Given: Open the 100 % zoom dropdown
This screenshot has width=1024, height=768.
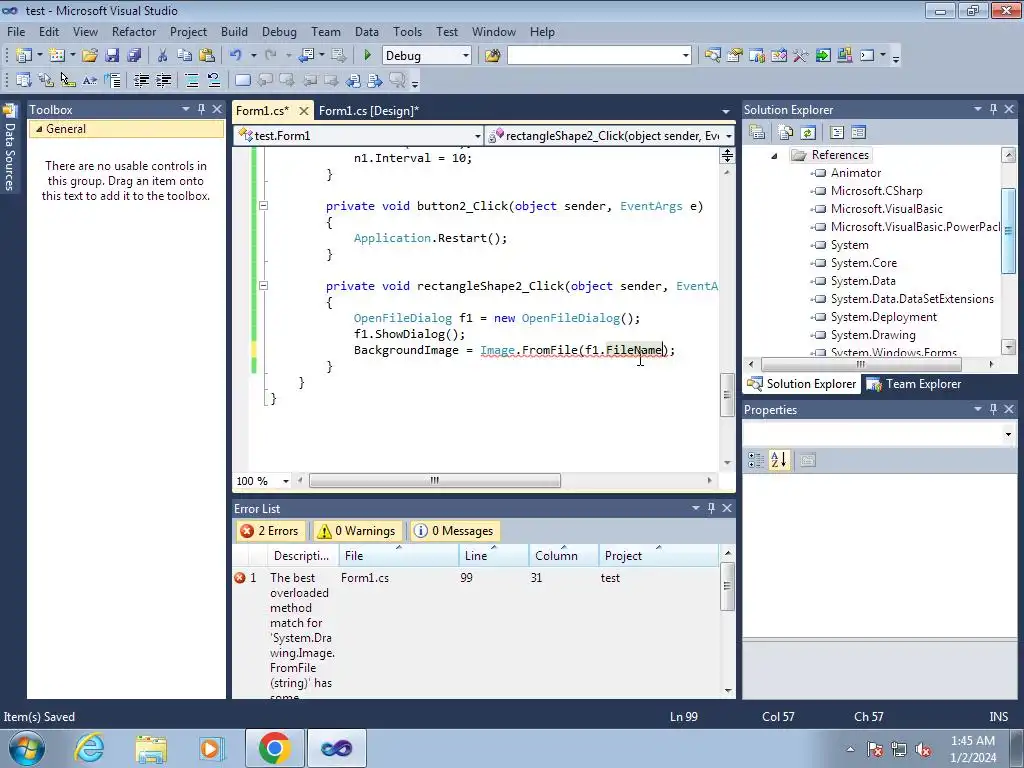Looking at the screenshot, I should [x=285, y=481].
